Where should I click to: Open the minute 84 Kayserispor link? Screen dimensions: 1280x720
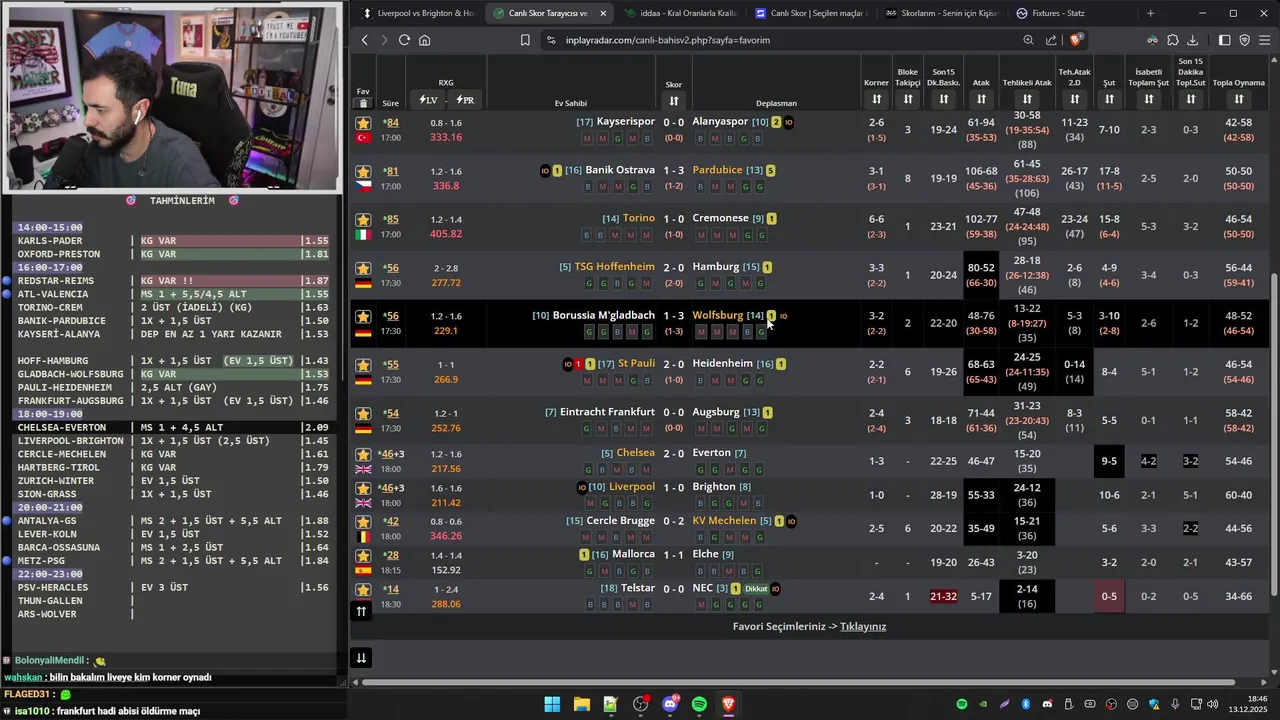click(391, 123)
